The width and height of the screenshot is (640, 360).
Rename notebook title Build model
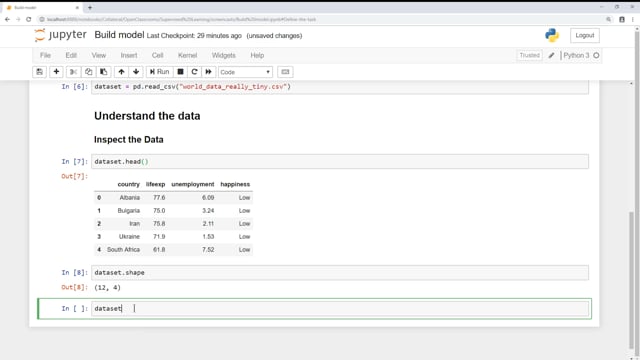(x=119, y=35)
